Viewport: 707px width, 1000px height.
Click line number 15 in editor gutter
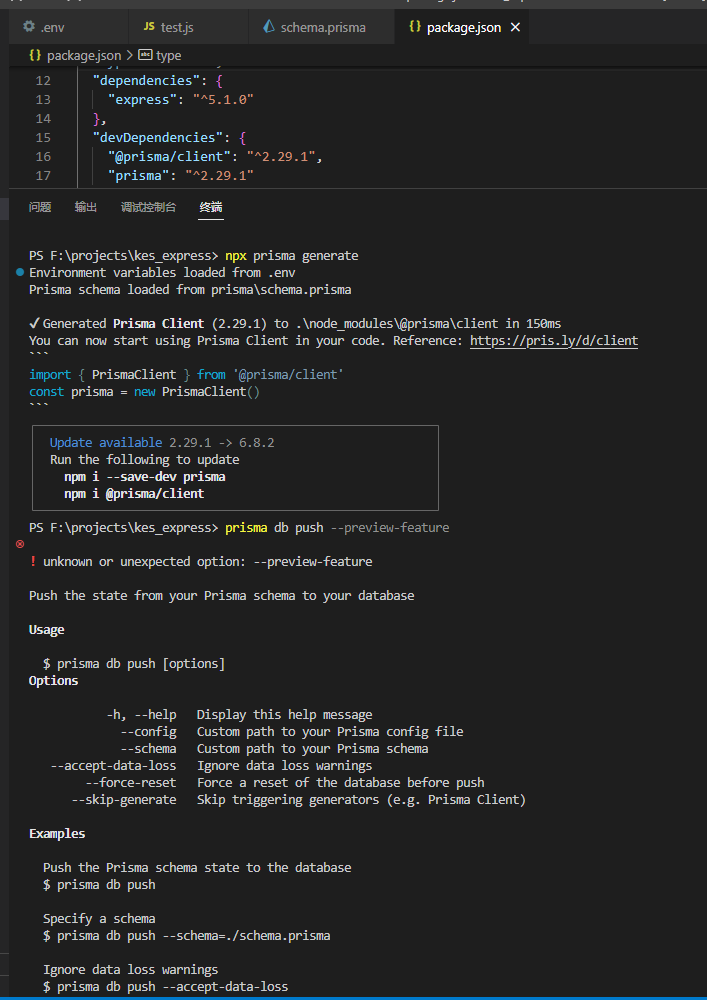click(x=42, y=137)
